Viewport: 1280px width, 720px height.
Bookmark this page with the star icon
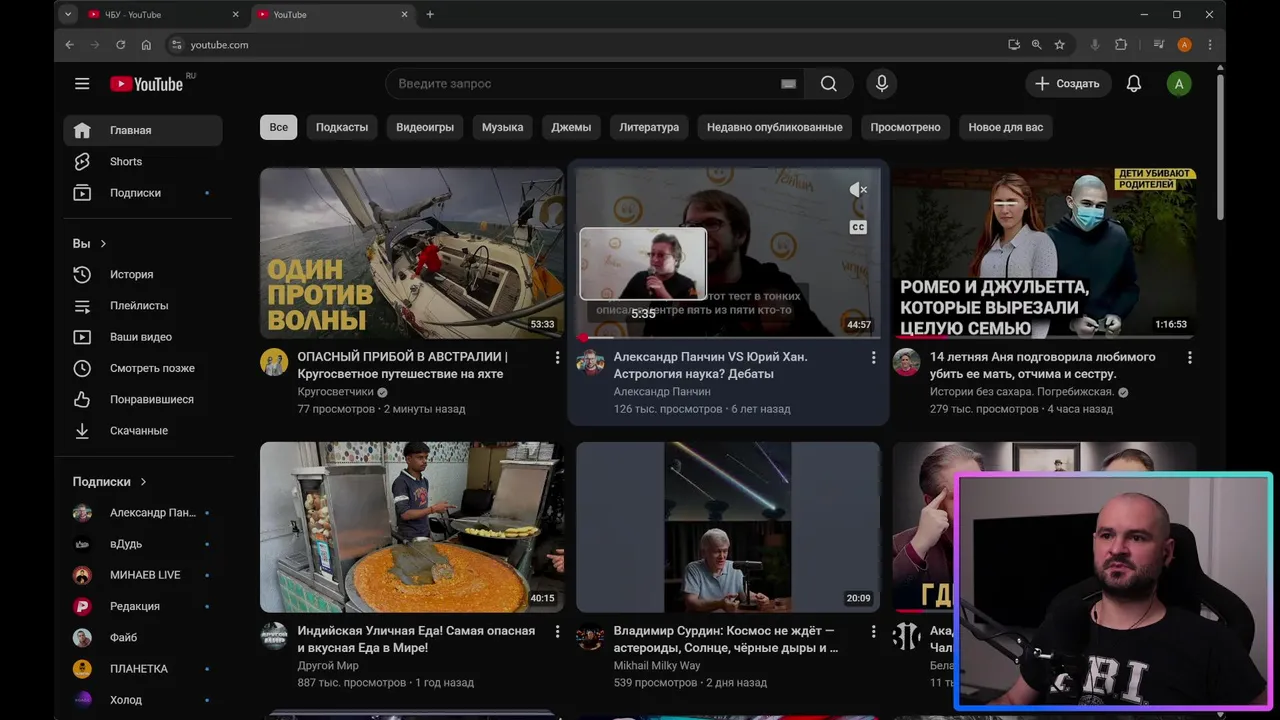[1059, 45]
